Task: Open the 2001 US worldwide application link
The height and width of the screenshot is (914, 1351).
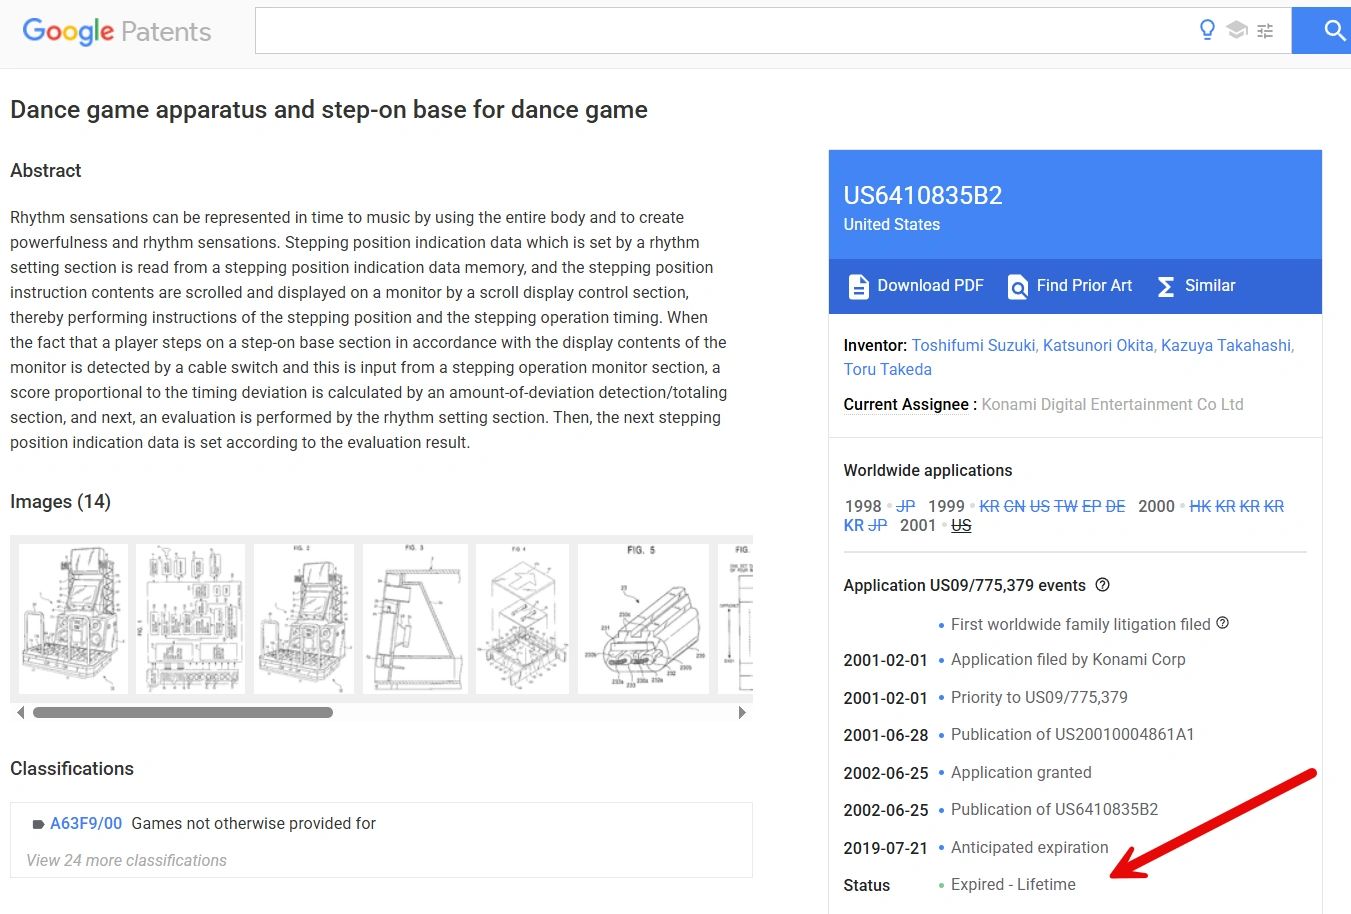Action: click(x=961, y=525)
